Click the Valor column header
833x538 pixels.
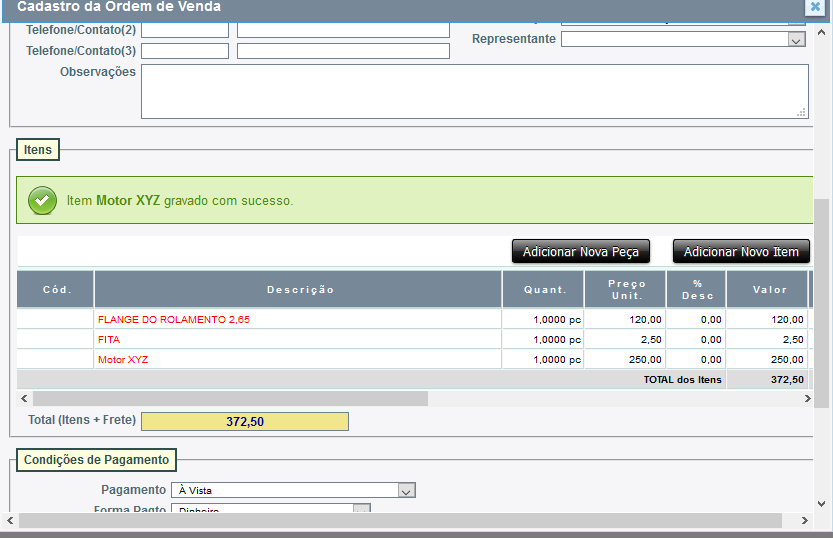tap(769, 290)
